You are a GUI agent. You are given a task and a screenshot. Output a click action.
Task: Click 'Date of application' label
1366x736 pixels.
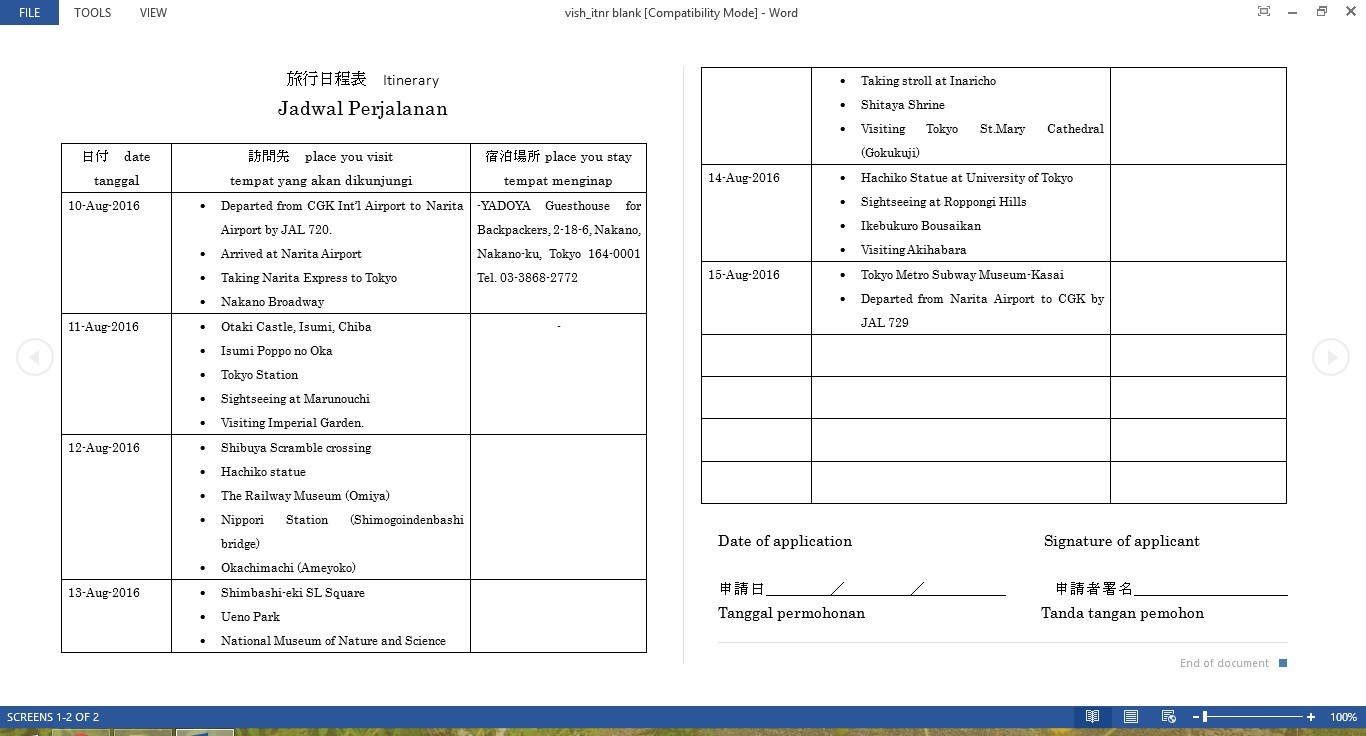tap(785, 541)
